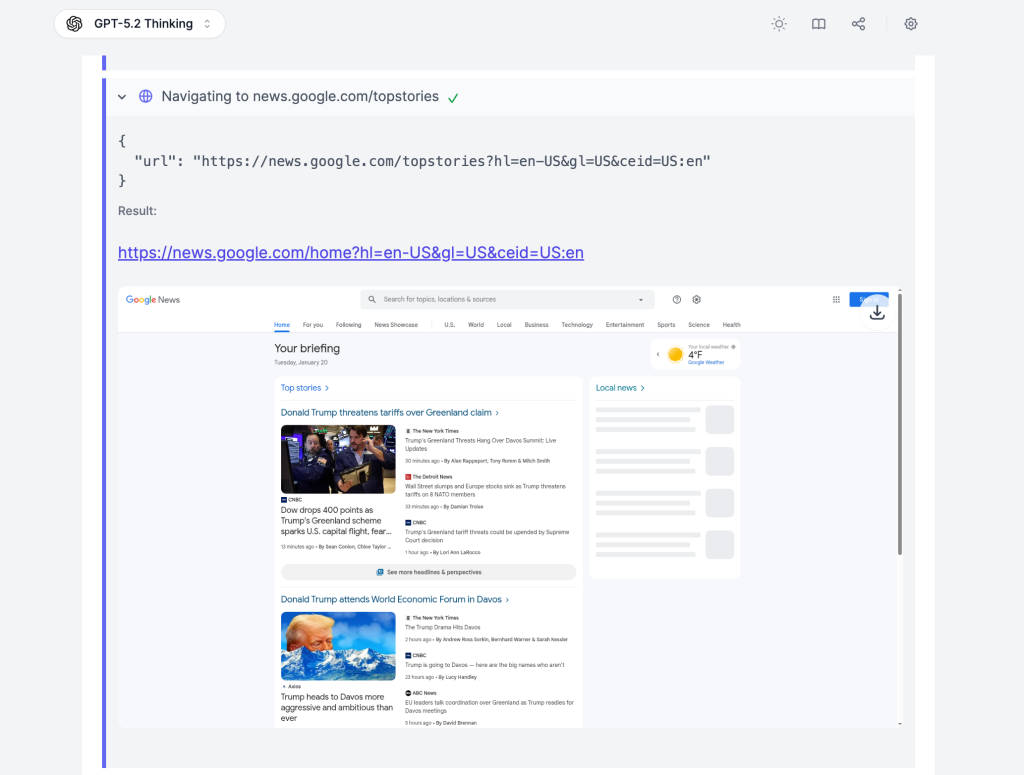Open the book-shaped library icon

[x=819, y=24]
